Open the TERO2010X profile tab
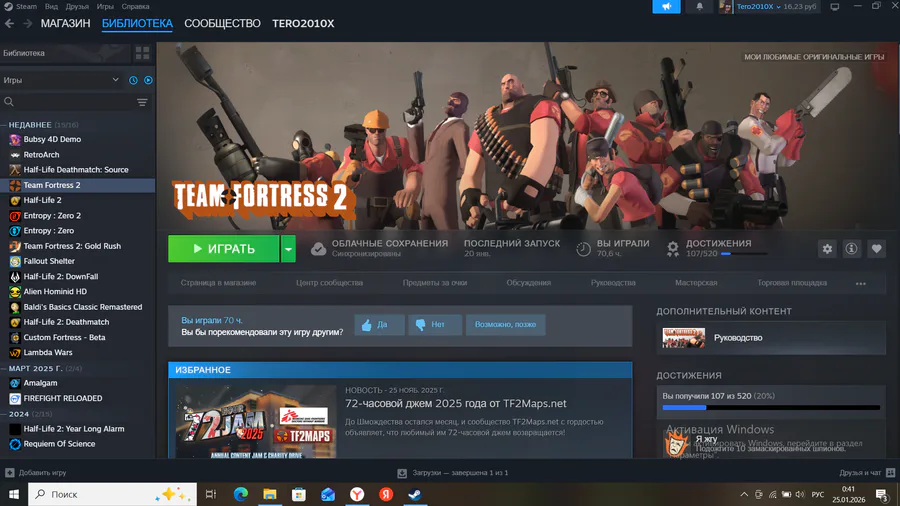Viewport: 900px width, 506px height. pyautogui.click(x=303, y=24)
